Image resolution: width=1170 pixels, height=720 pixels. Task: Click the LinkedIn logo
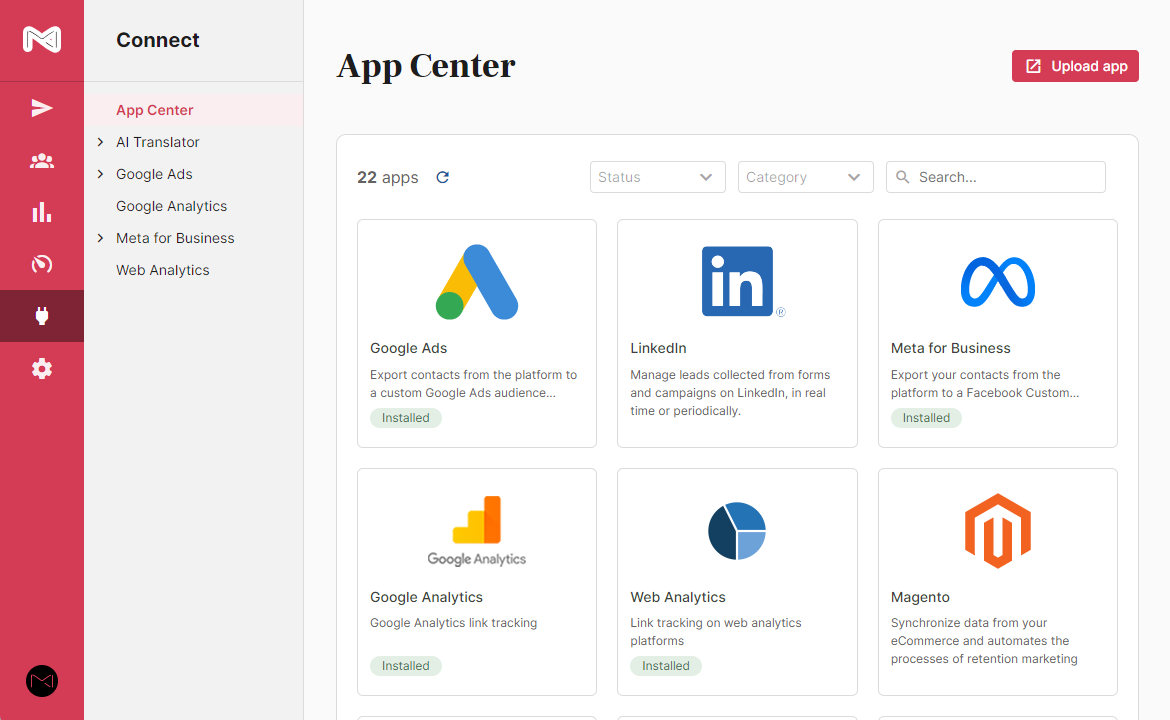click(743, 282)
